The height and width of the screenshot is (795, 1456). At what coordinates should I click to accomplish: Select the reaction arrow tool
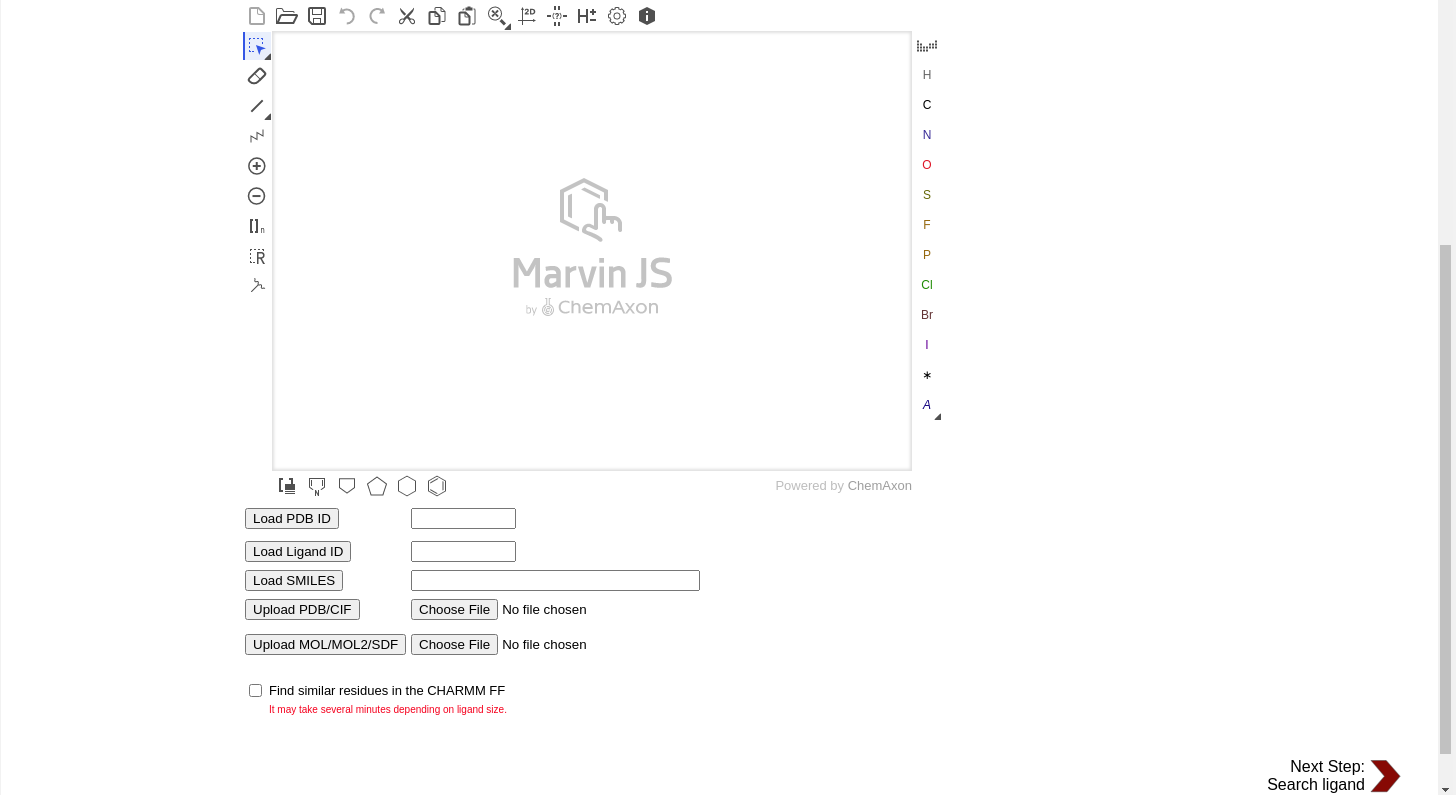click(x=257, y=286)
